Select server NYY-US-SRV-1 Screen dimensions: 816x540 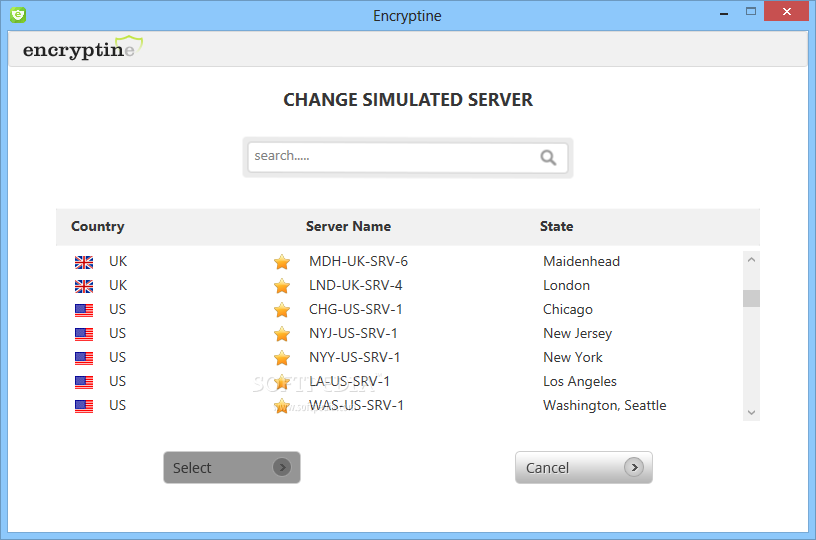coord(354,357)
